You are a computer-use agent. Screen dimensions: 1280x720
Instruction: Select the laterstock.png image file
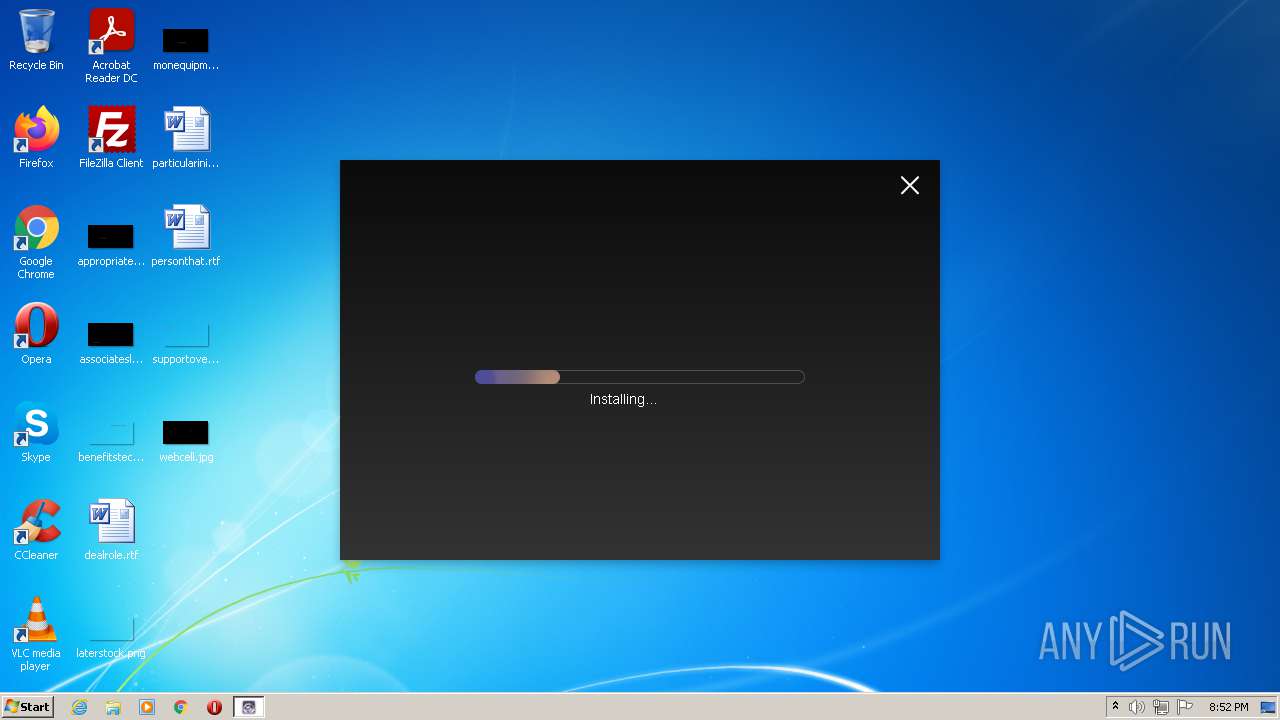(111, 636)
